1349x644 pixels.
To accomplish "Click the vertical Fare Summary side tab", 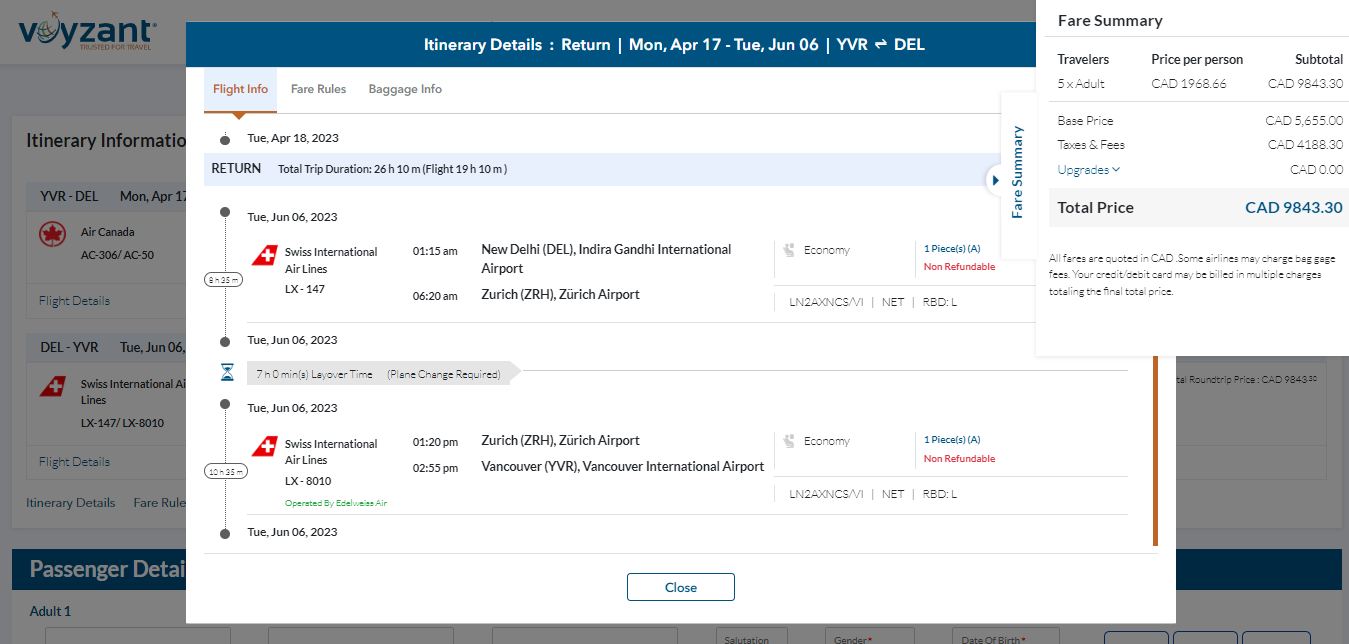I will 1018,172.
